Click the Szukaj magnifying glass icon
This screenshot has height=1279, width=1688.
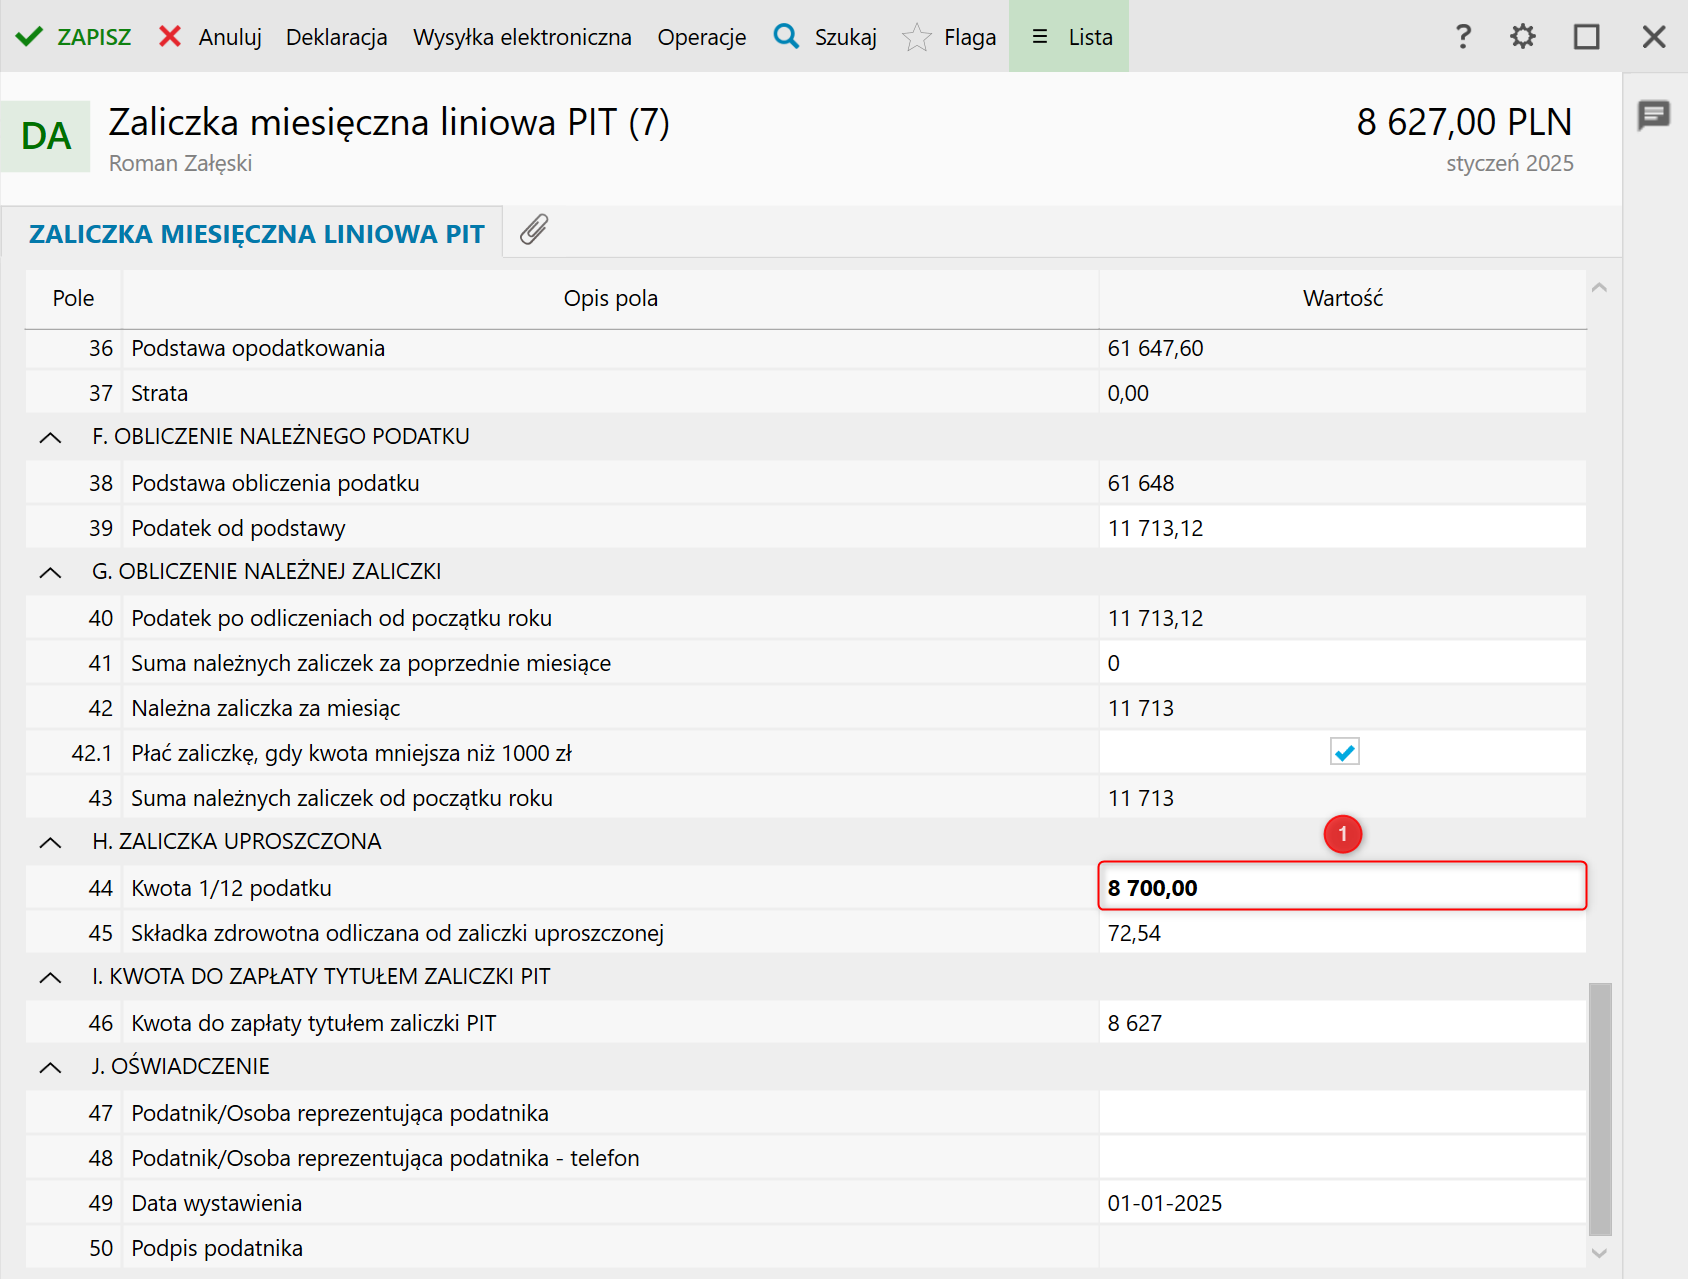(787, 37)
